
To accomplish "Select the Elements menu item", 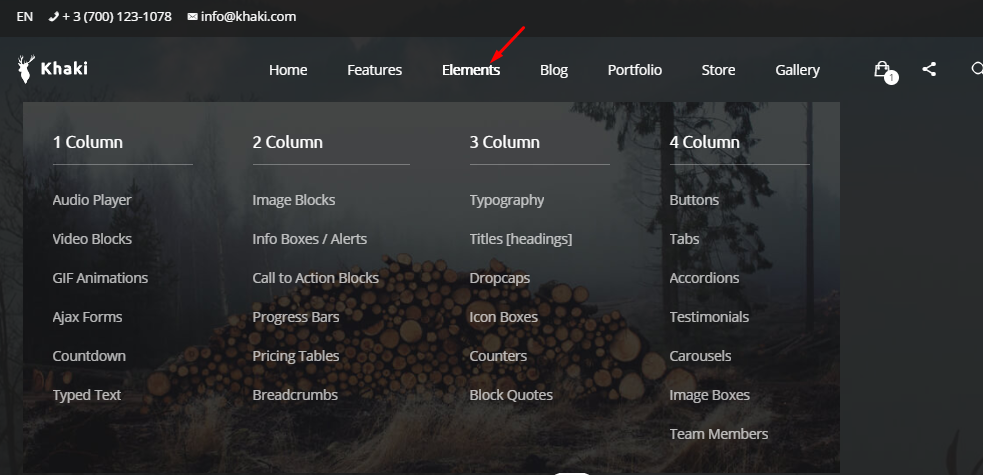I will click(x=471, y=70).
